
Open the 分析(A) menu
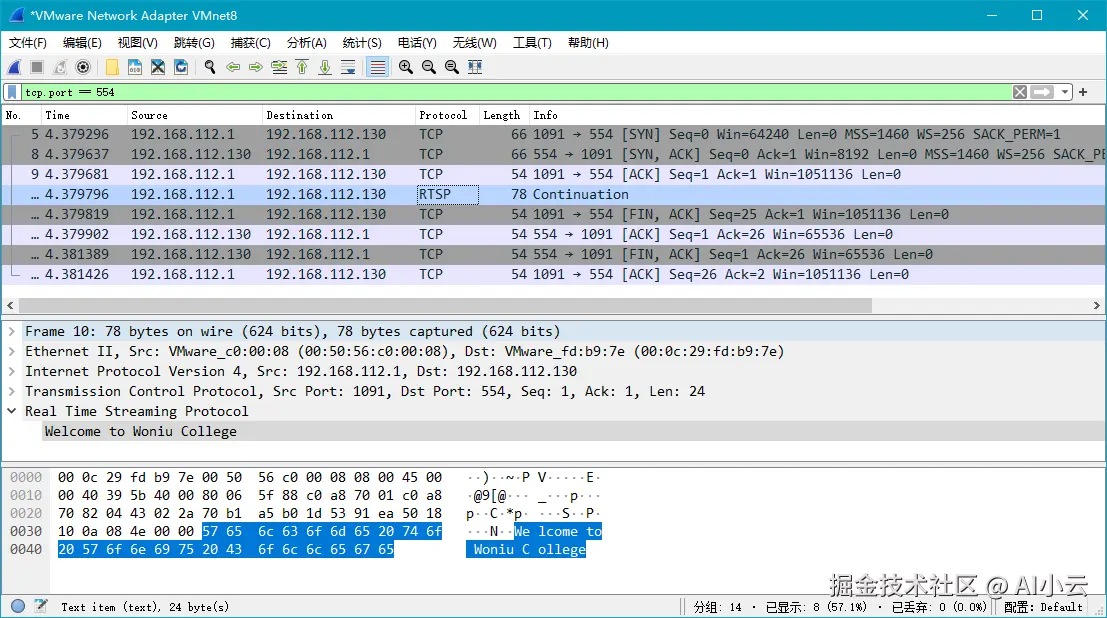306,43
